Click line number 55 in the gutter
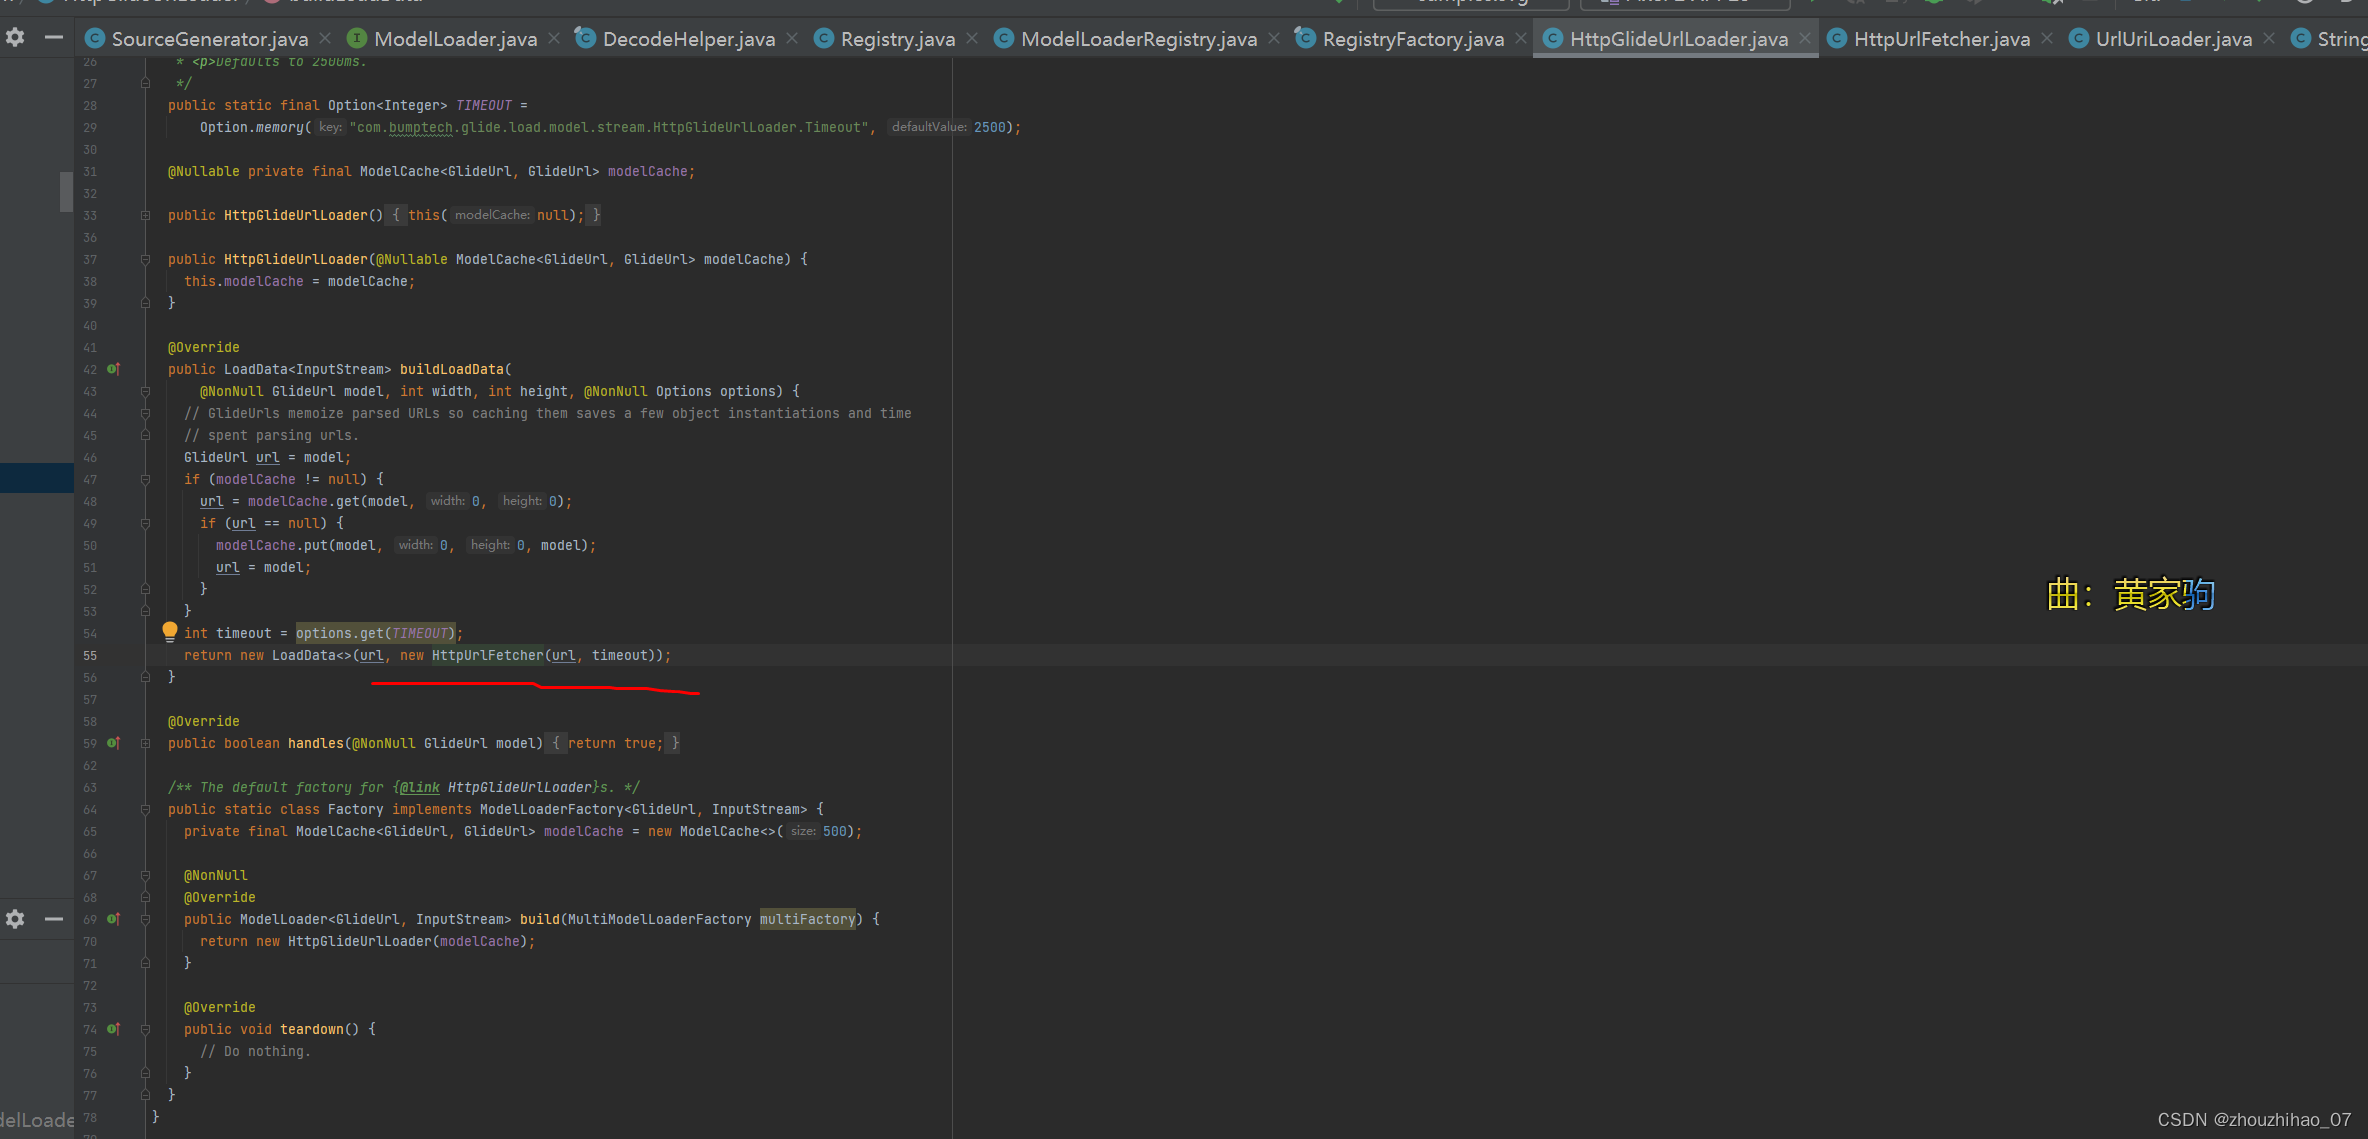 (x=90, y=655)
